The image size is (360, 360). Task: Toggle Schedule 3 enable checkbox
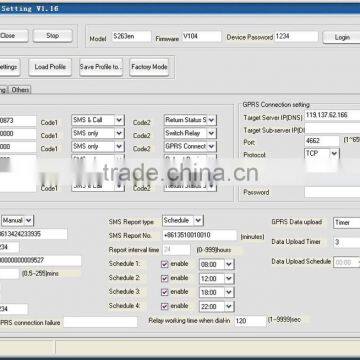click(164, 292)
